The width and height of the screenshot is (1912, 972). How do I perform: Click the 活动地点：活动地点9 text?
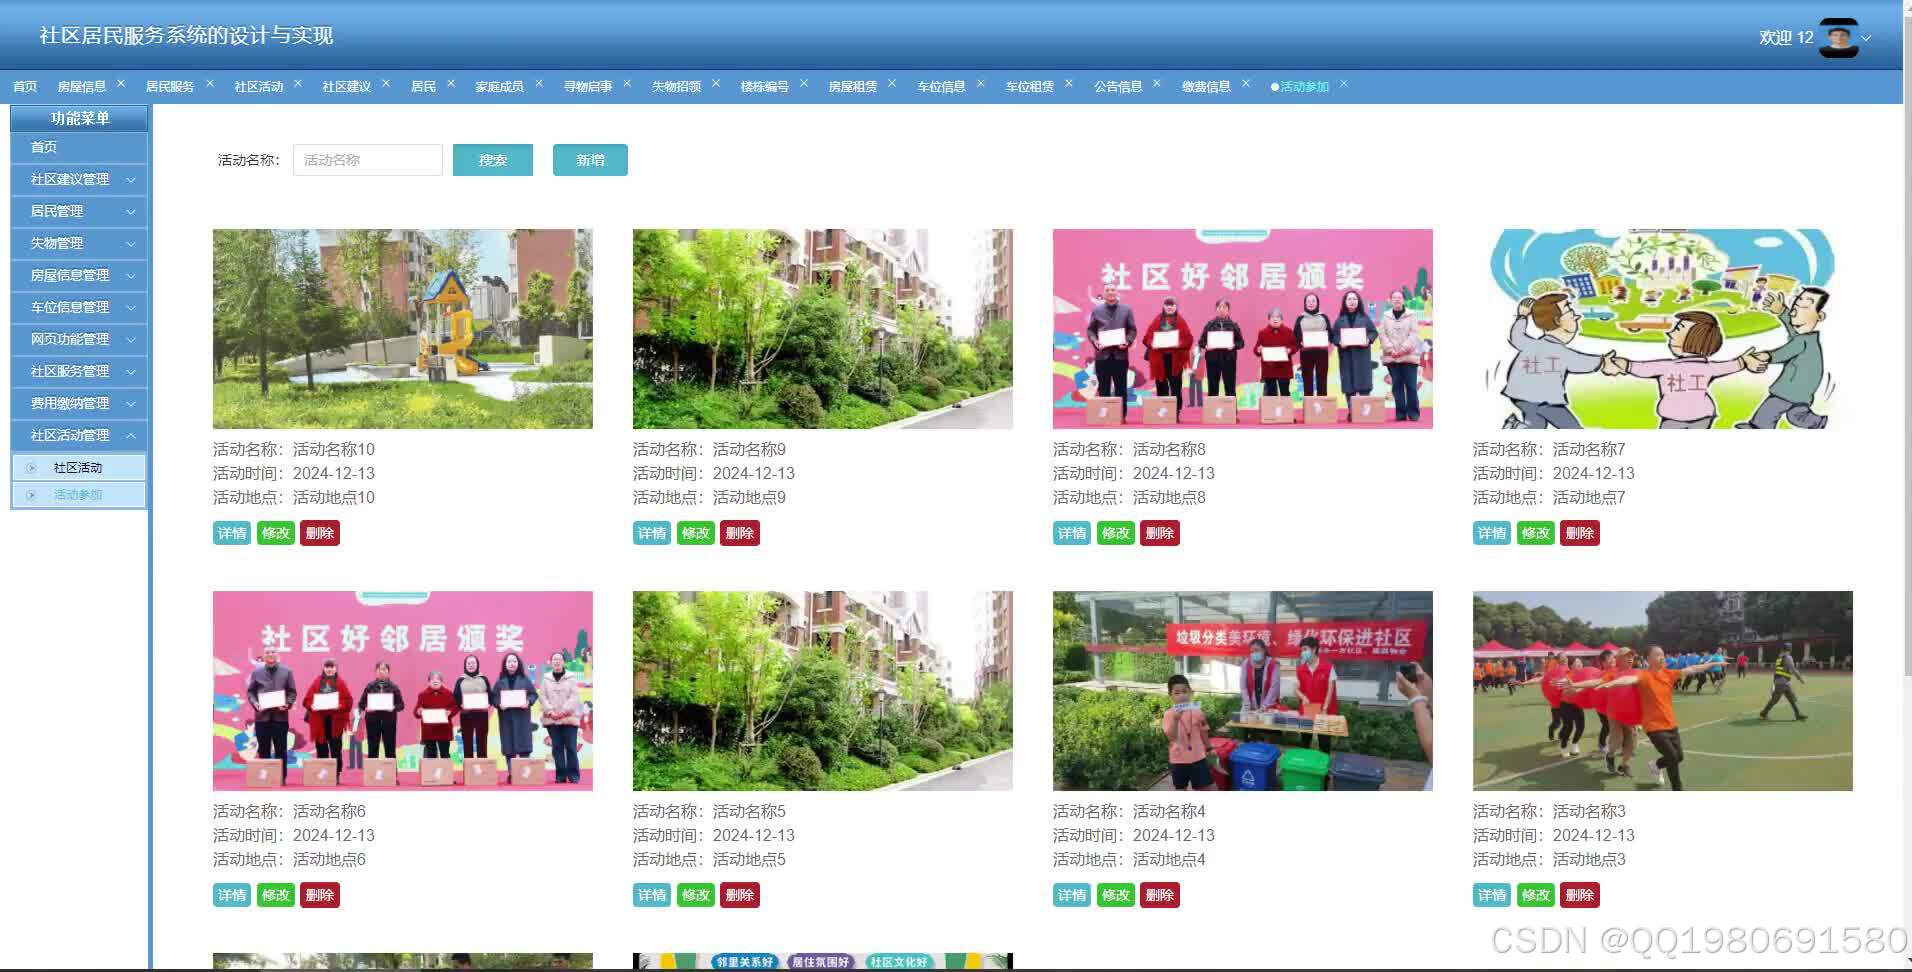709,497
